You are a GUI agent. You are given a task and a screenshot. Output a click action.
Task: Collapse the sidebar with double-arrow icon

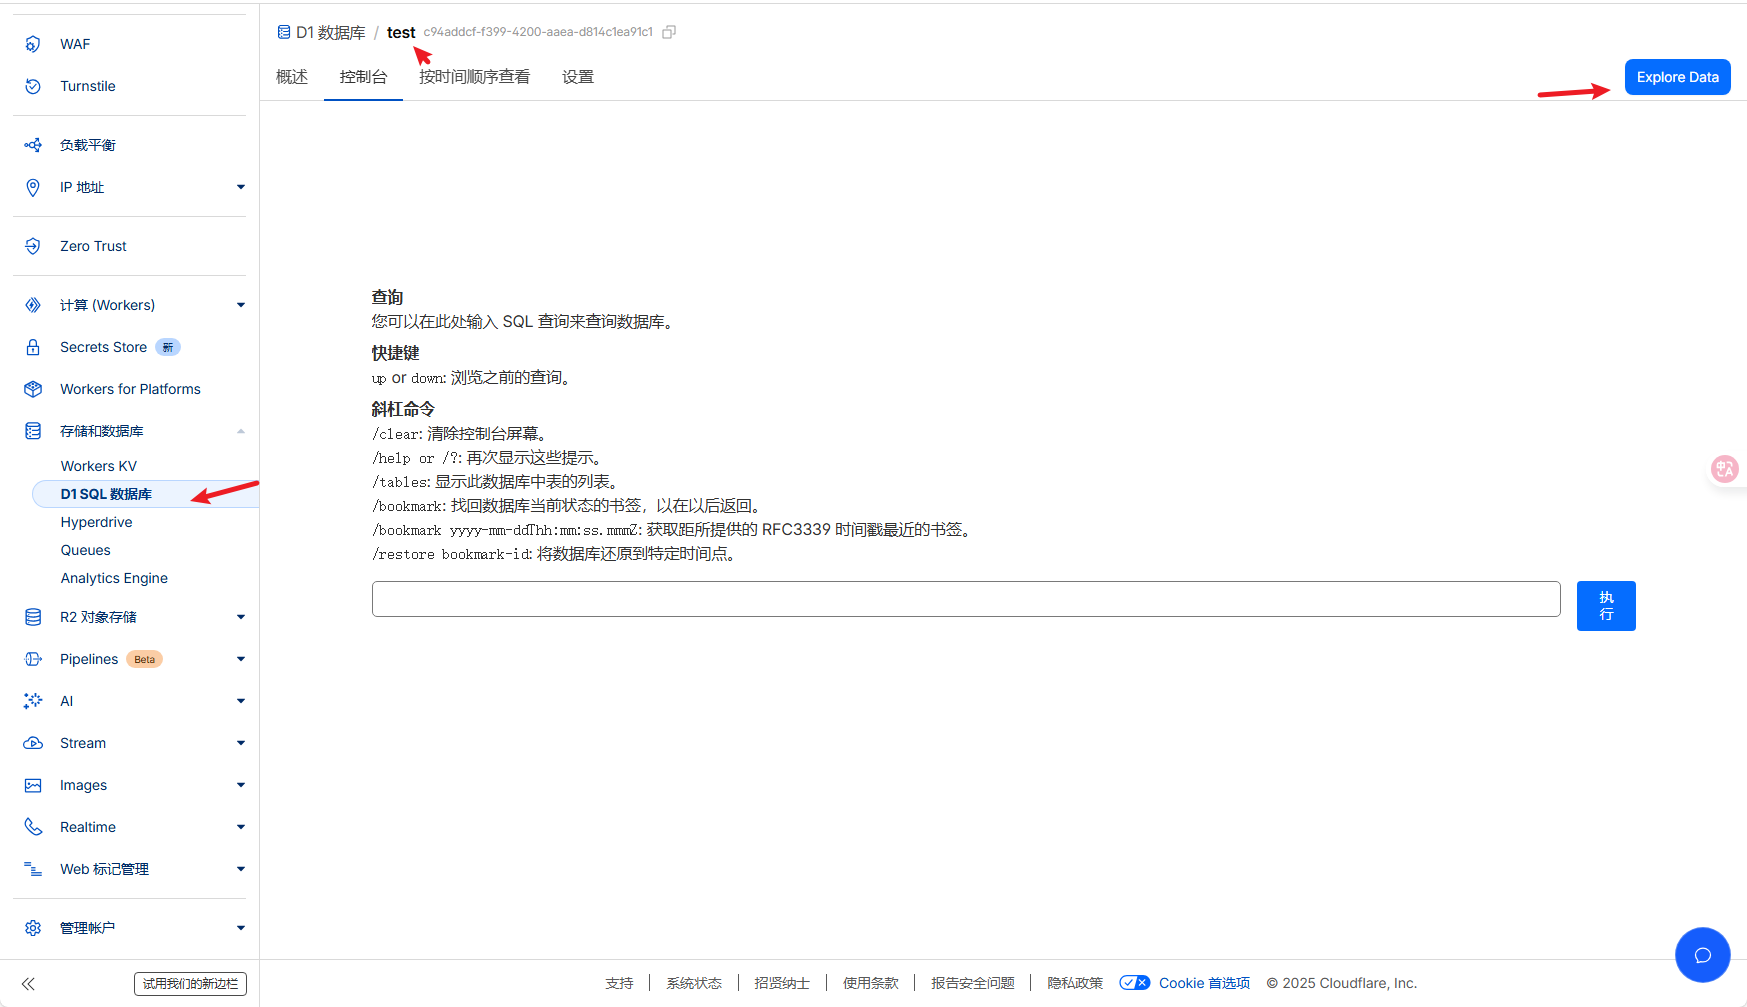[28, 984]
